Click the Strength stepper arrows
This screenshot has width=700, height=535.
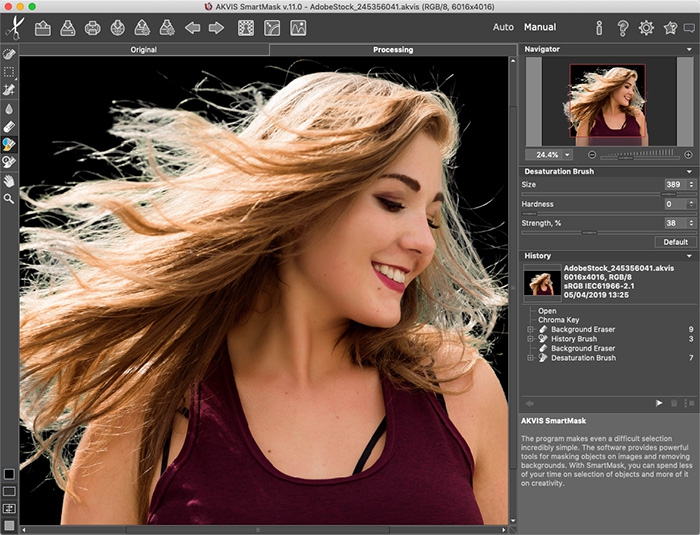[x=692, y=223]
